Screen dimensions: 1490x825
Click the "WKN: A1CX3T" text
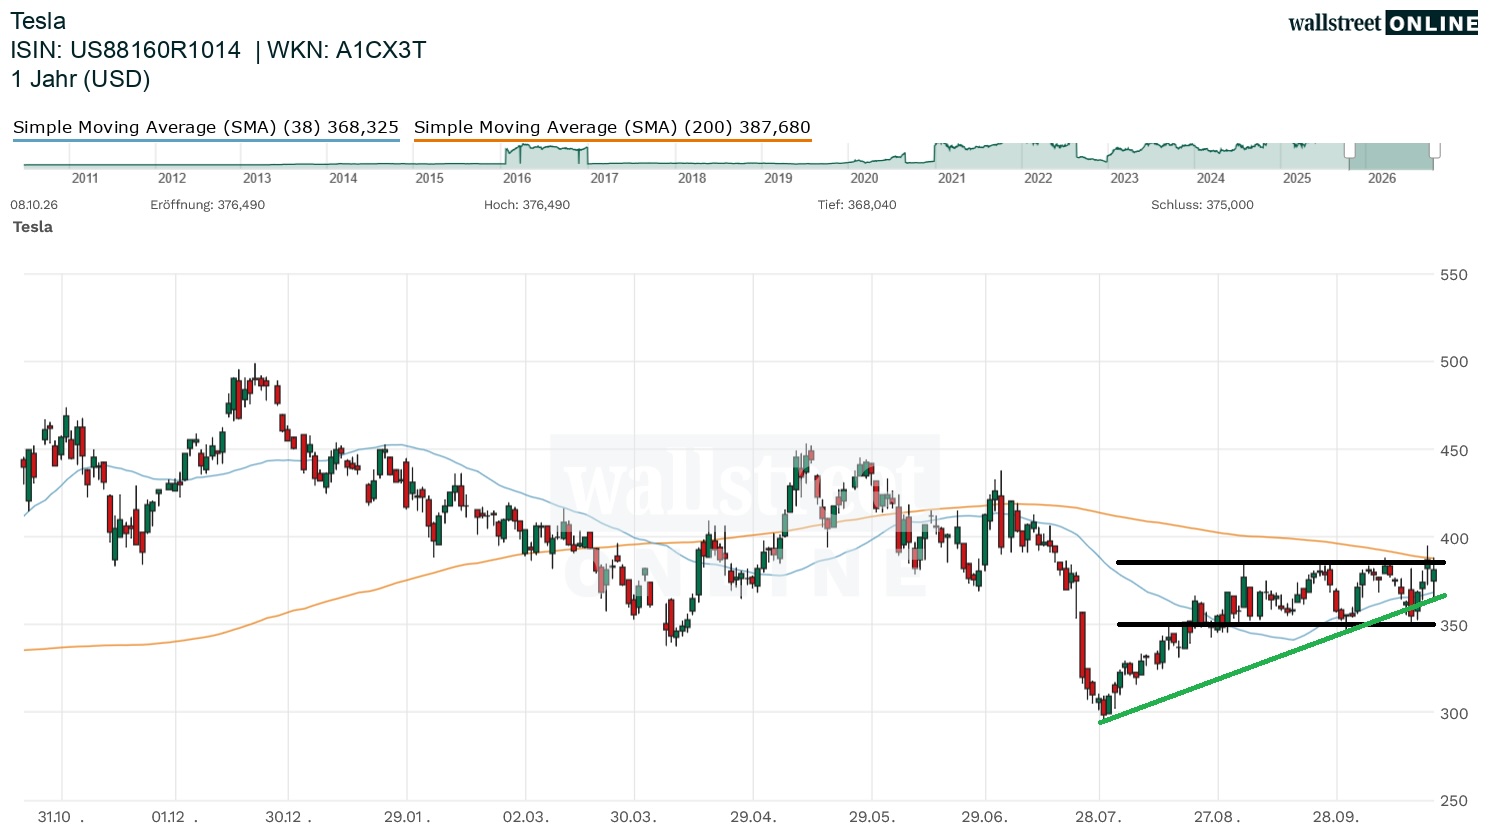(346, 50)
